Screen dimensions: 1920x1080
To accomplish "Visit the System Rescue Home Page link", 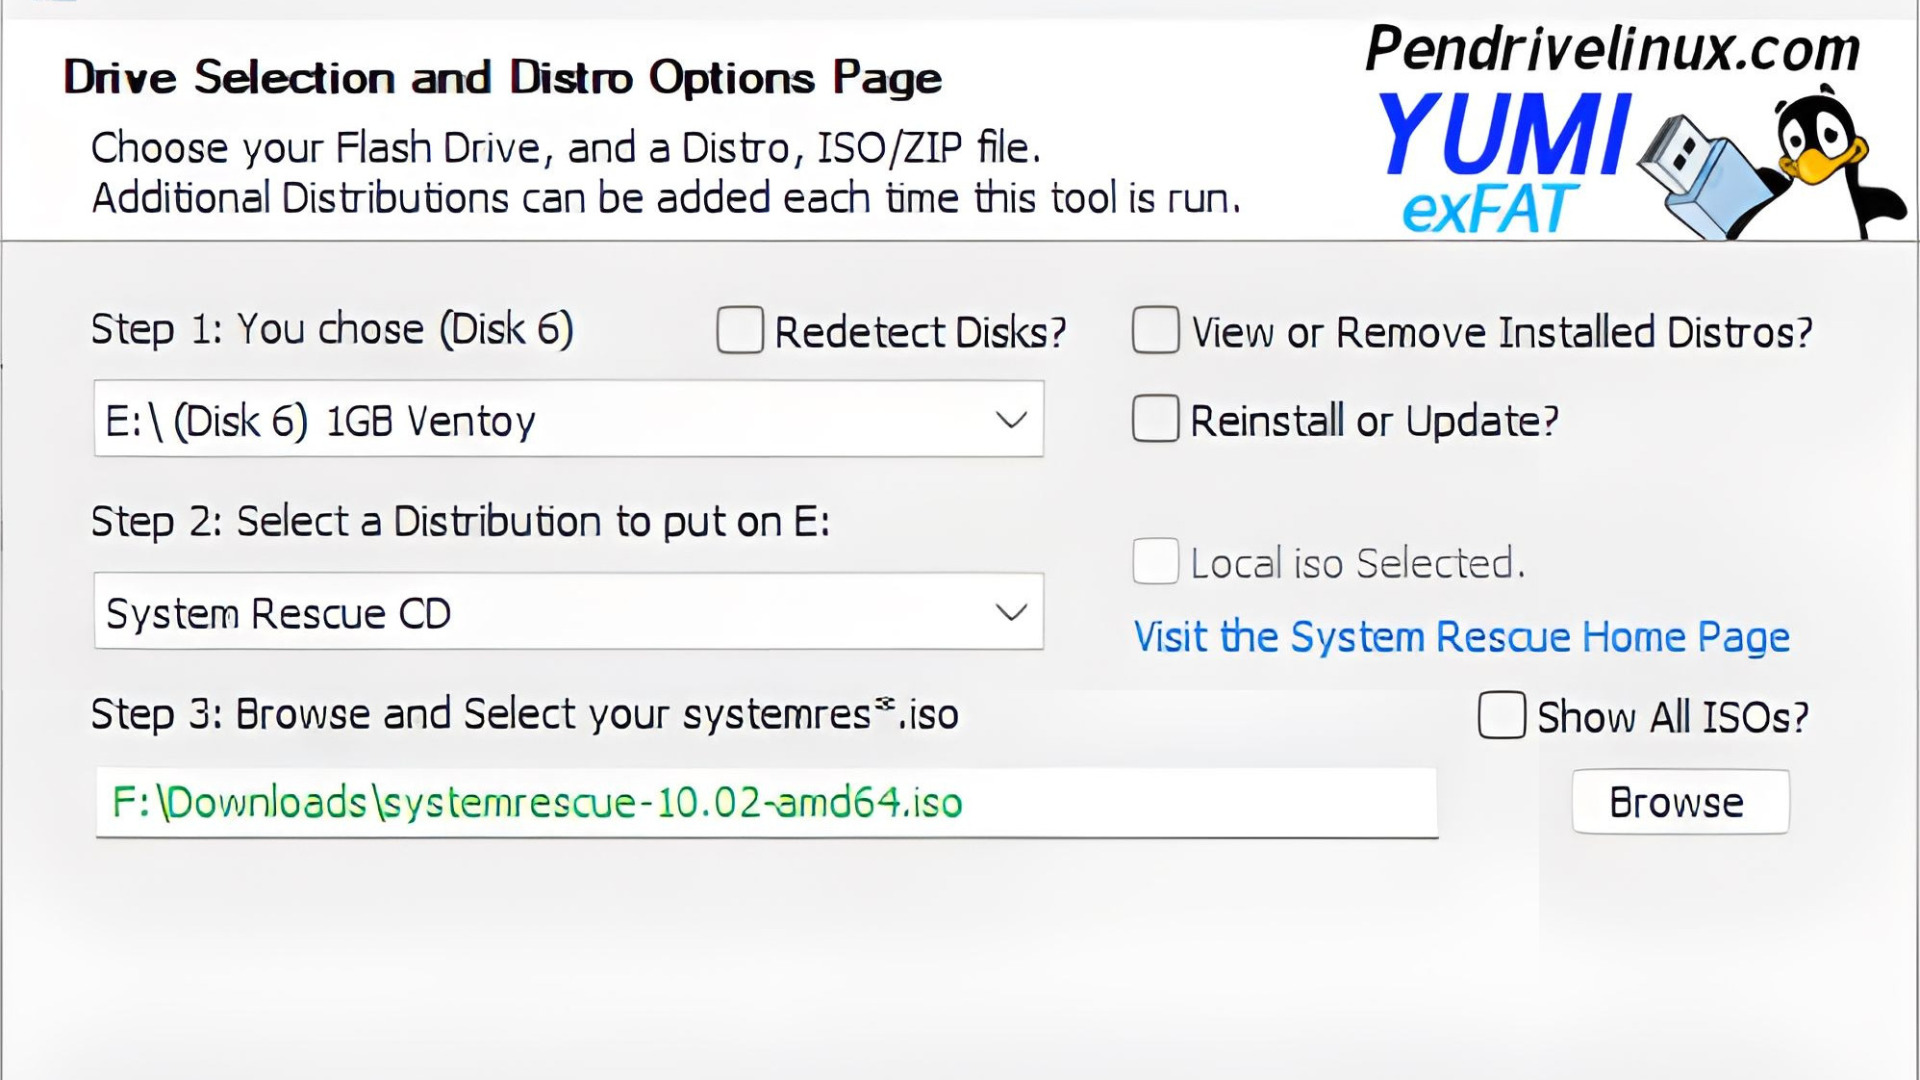I will (1461, 637).
